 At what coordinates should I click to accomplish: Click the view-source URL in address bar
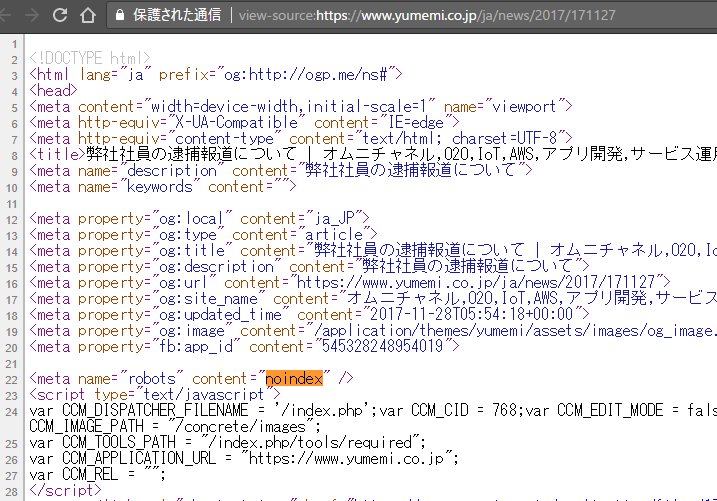click(x=427, y=15)
